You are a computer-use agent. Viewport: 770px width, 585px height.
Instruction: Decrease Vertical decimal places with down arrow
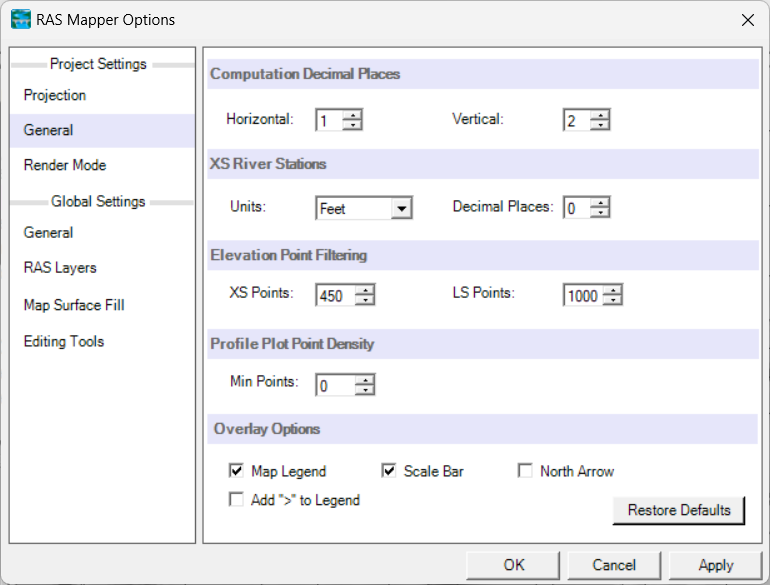tap(600, 125)
